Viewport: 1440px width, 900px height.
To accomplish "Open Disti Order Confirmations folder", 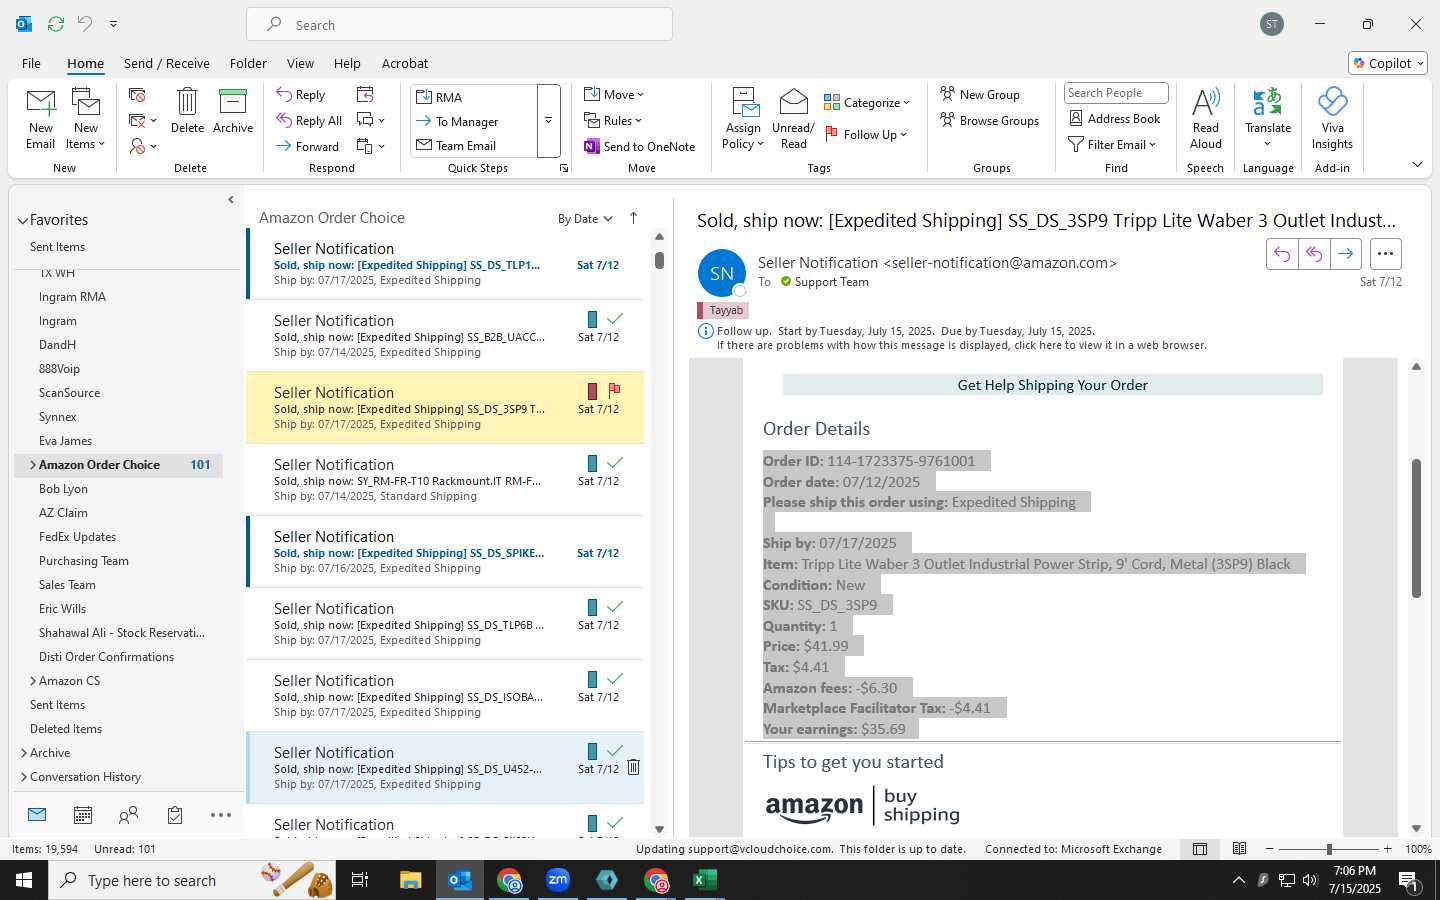I will [x=106, y=657].
